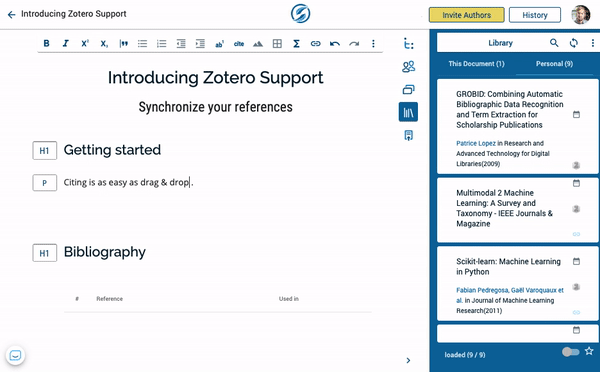The height and width of the screenshot is (372, 600).
Task: Apply superscript formatting
Action: [x=85, y=44]
